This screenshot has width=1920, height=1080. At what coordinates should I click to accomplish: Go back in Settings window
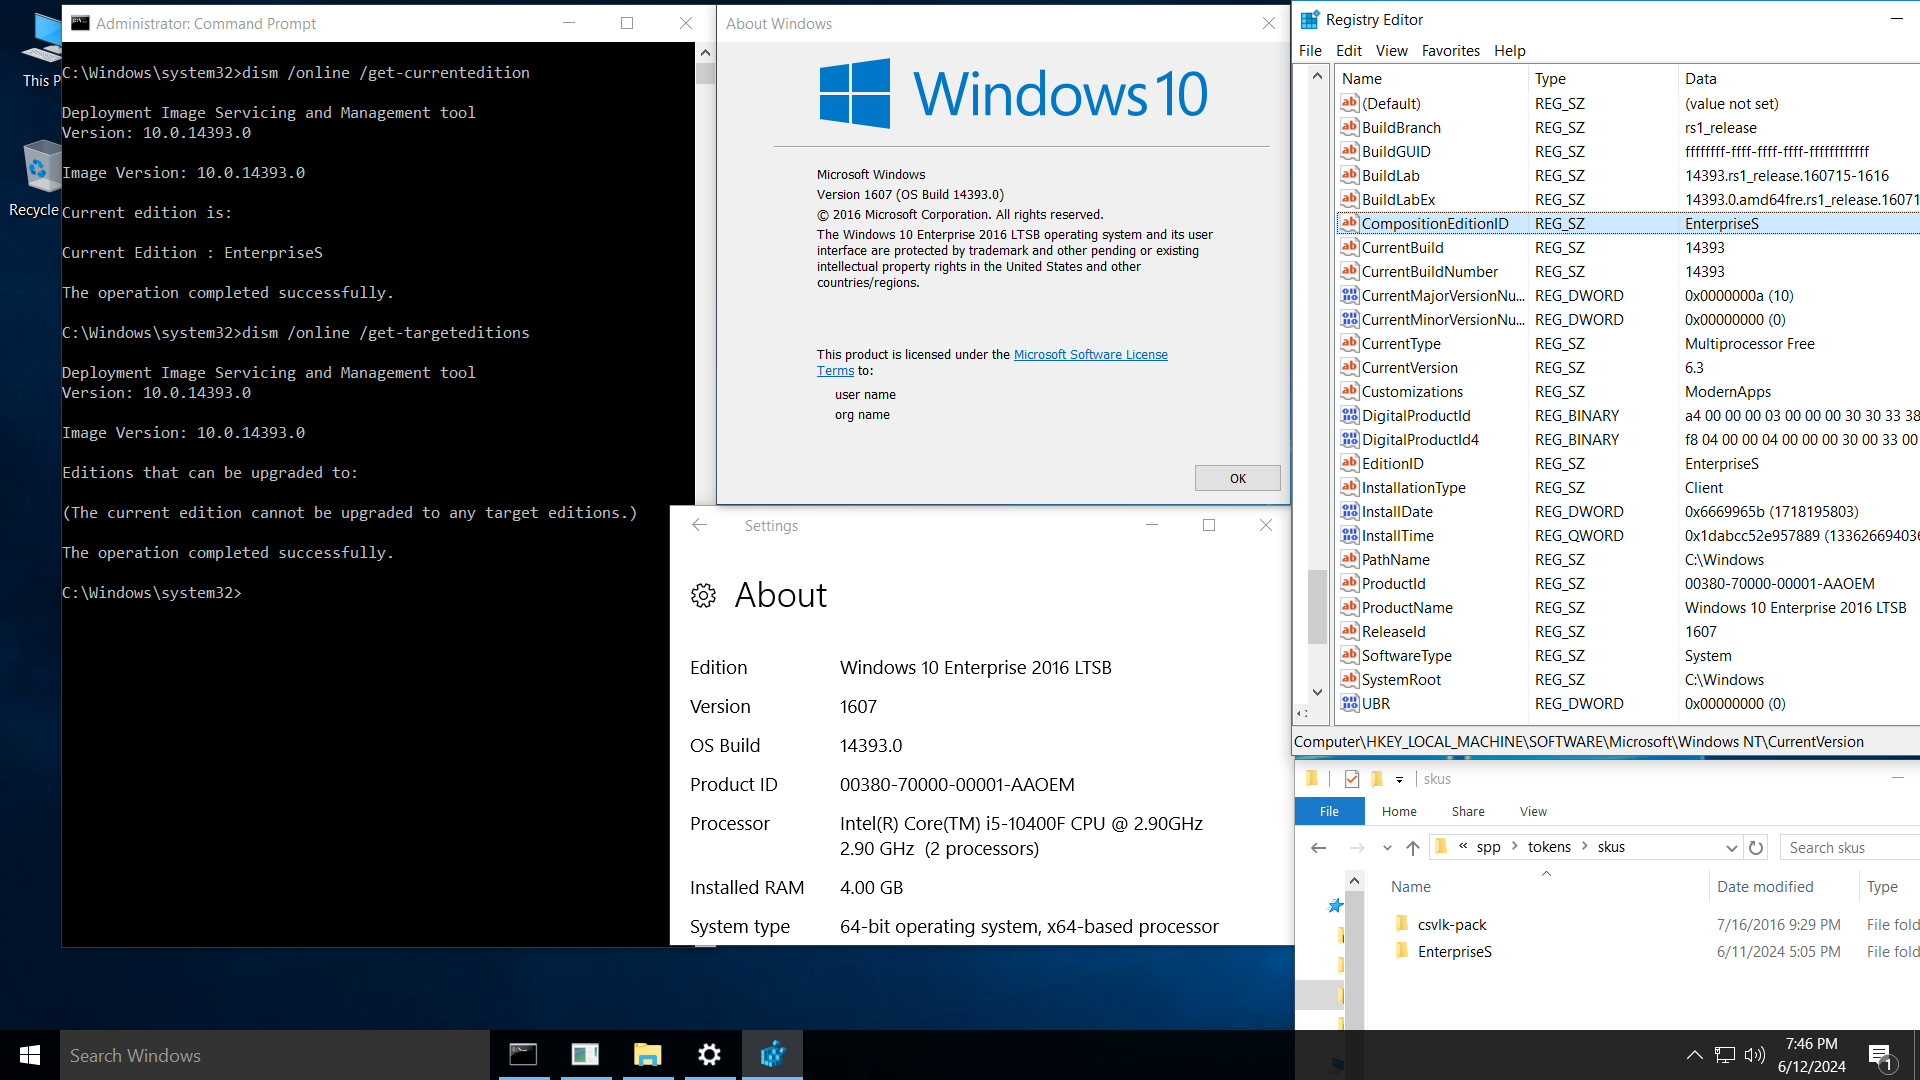(699, 525)
